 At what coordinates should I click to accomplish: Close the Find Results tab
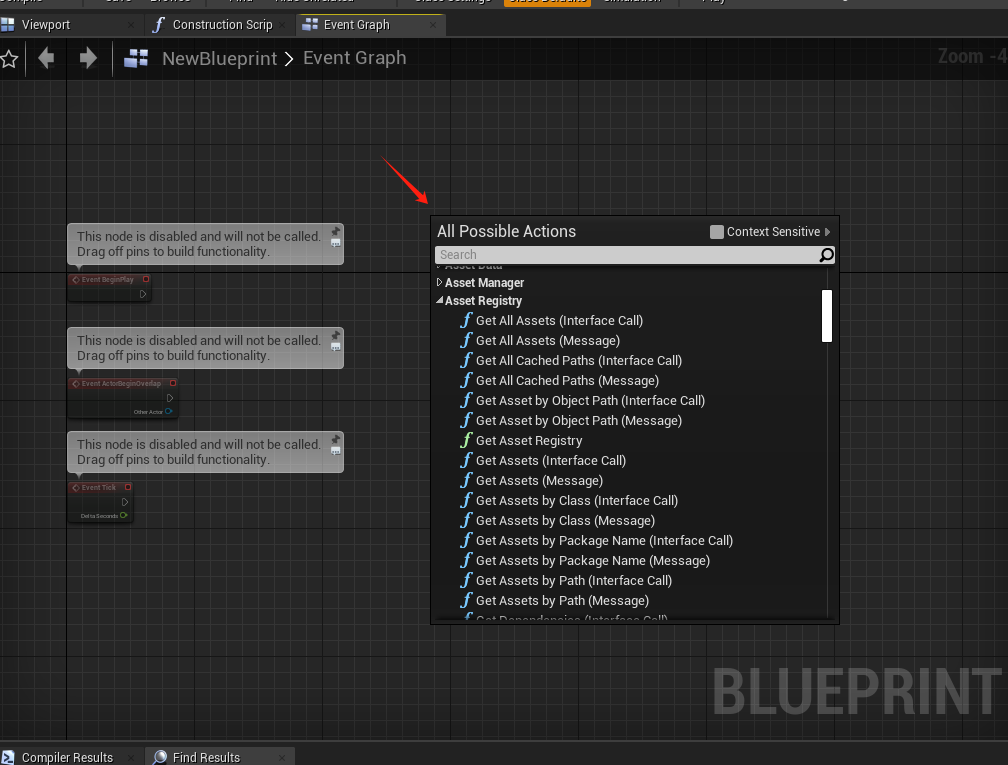click(x=282, y=758)
